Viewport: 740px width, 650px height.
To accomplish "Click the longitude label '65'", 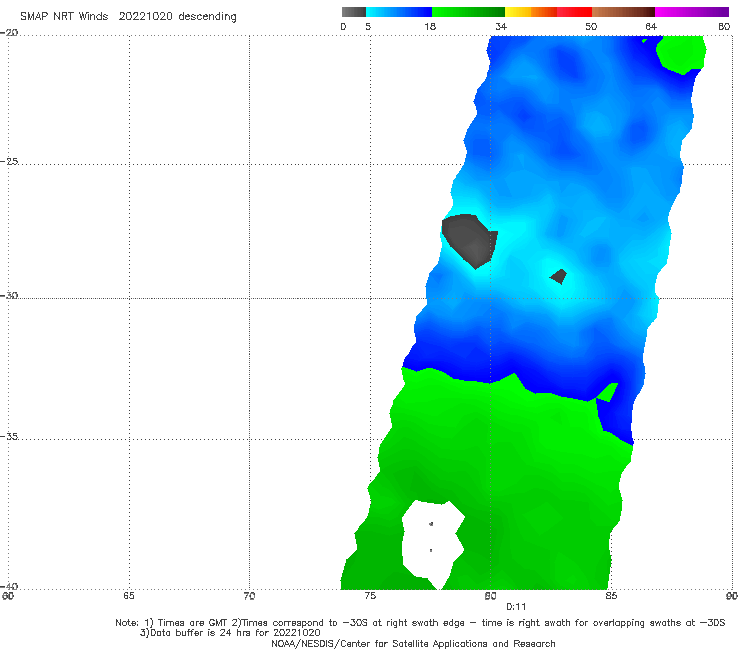I will coord(129,596).
